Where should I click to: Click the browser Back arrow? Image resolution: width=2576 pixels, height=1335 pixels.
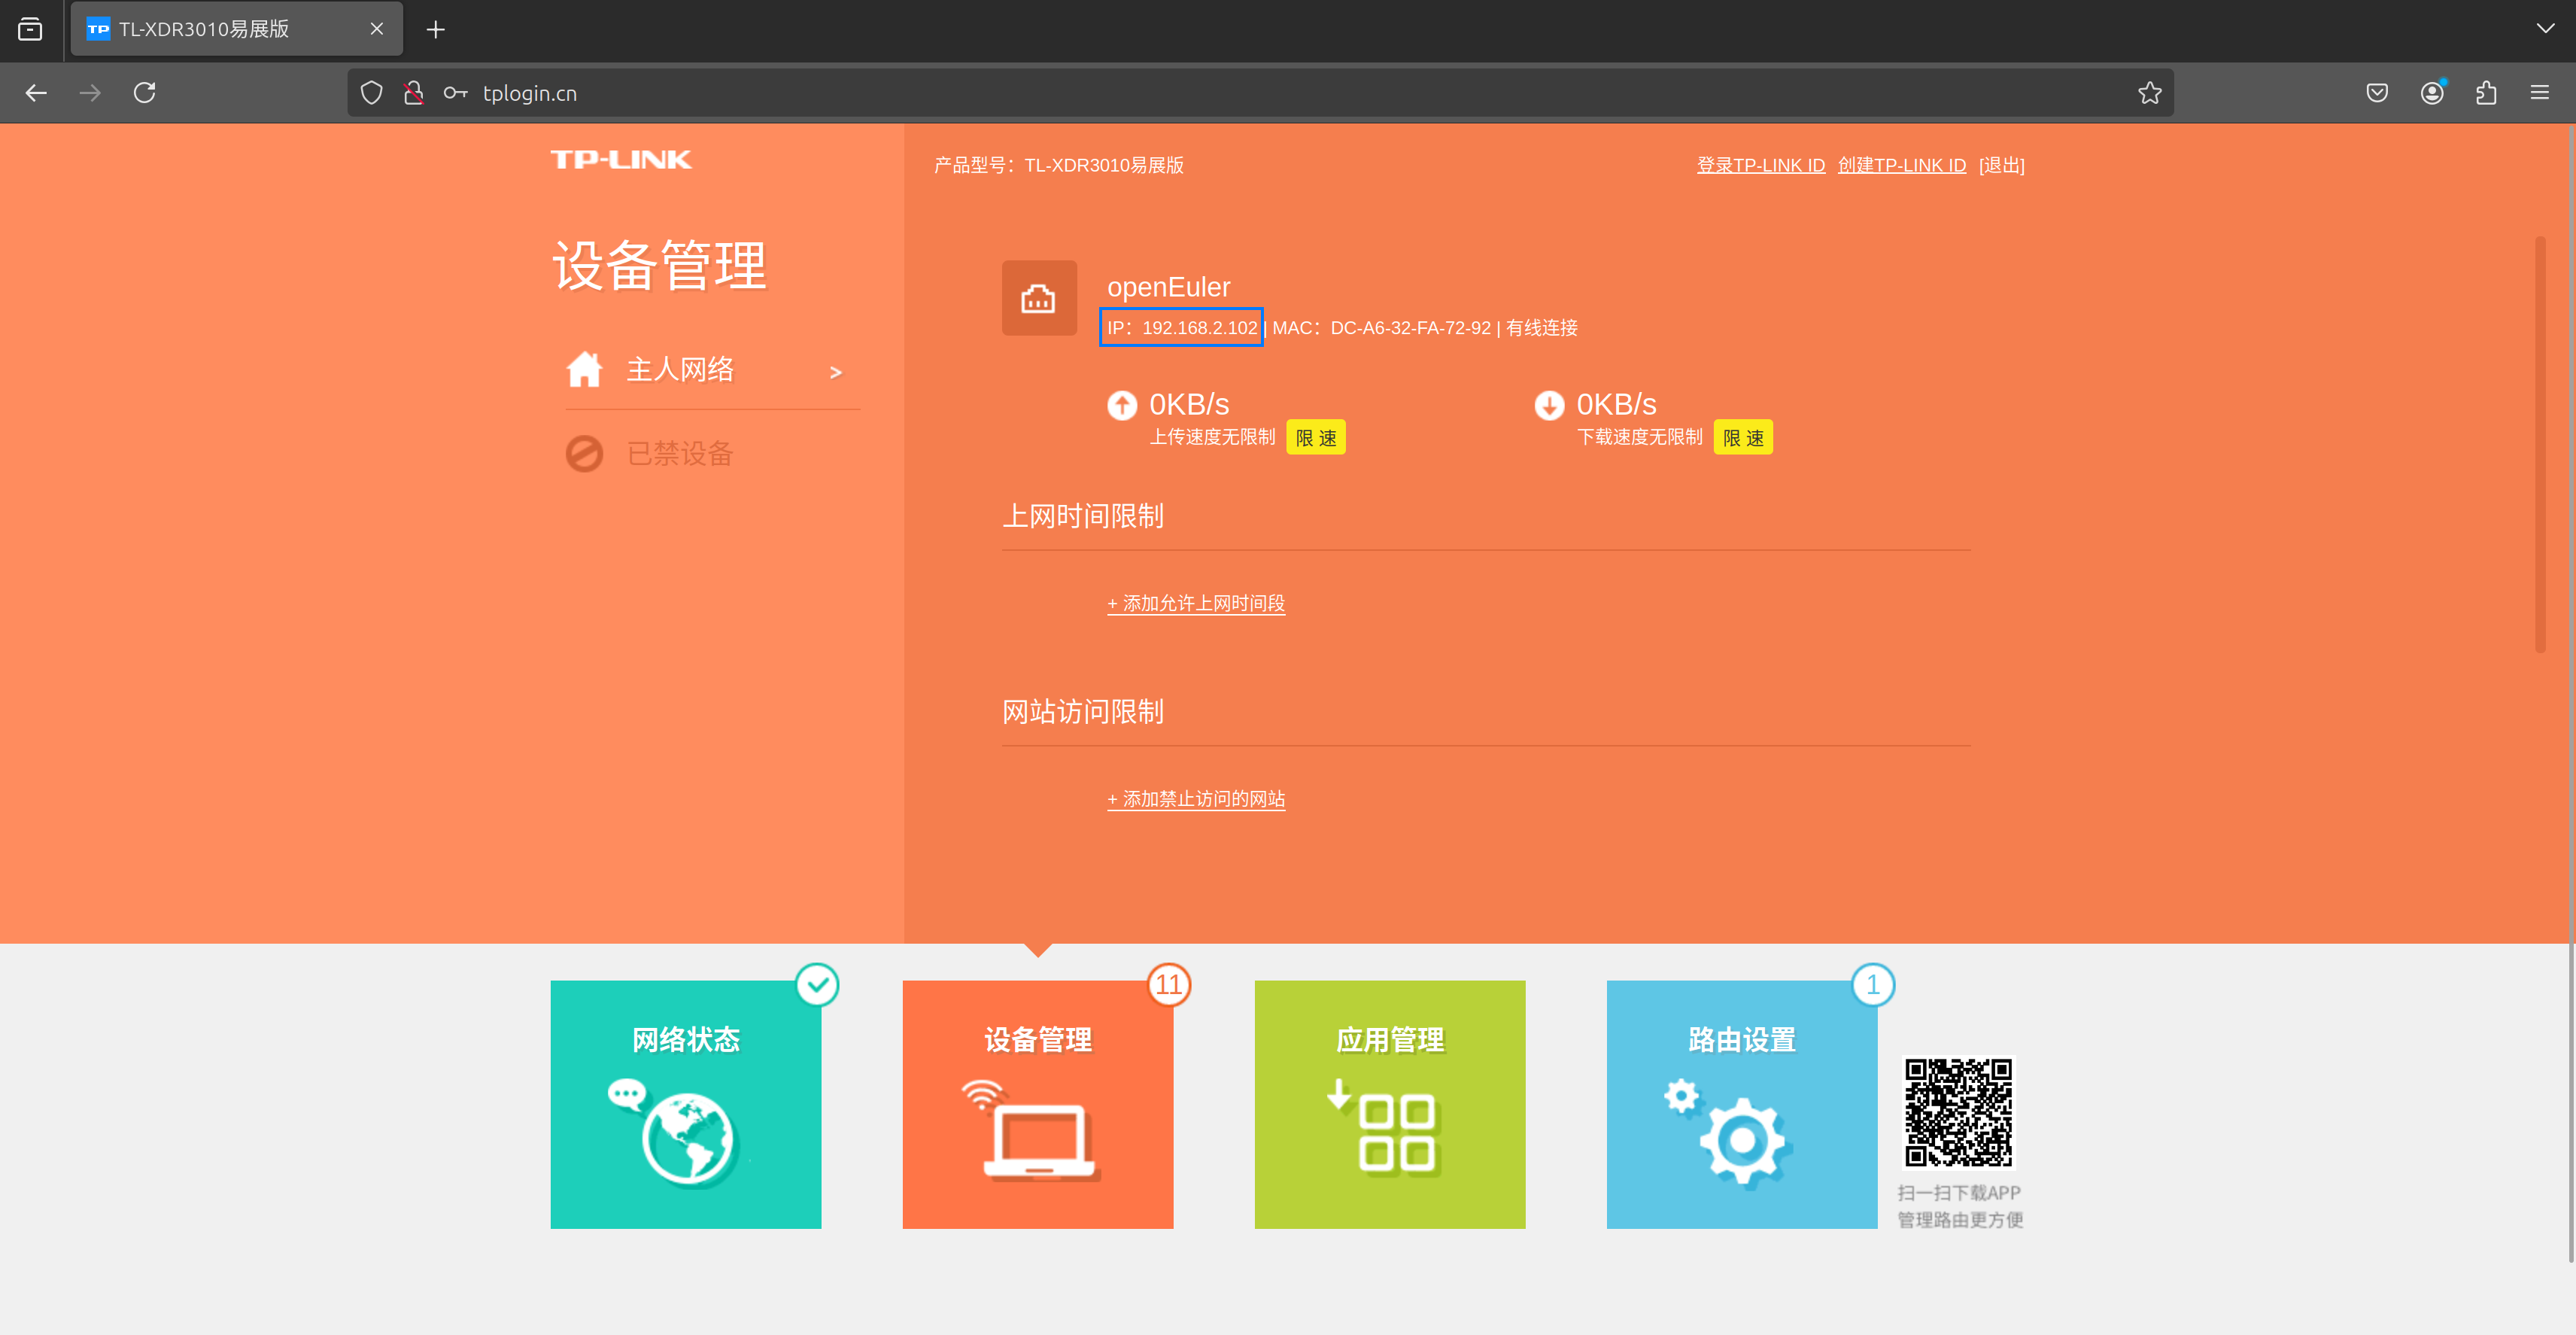[36, 93]
